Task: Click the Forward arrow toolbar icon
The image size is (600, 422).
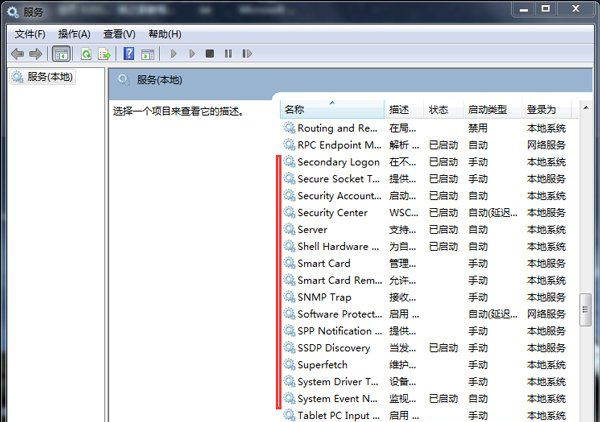Action: (x=36, y=54)
